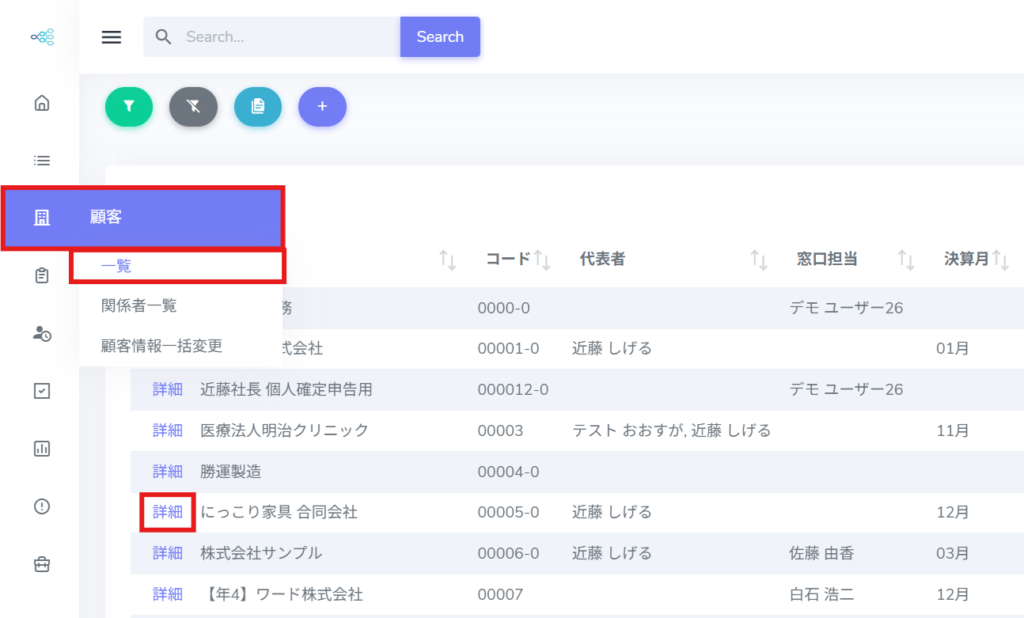Click the list icon in sidebar

tap(42, 160)
